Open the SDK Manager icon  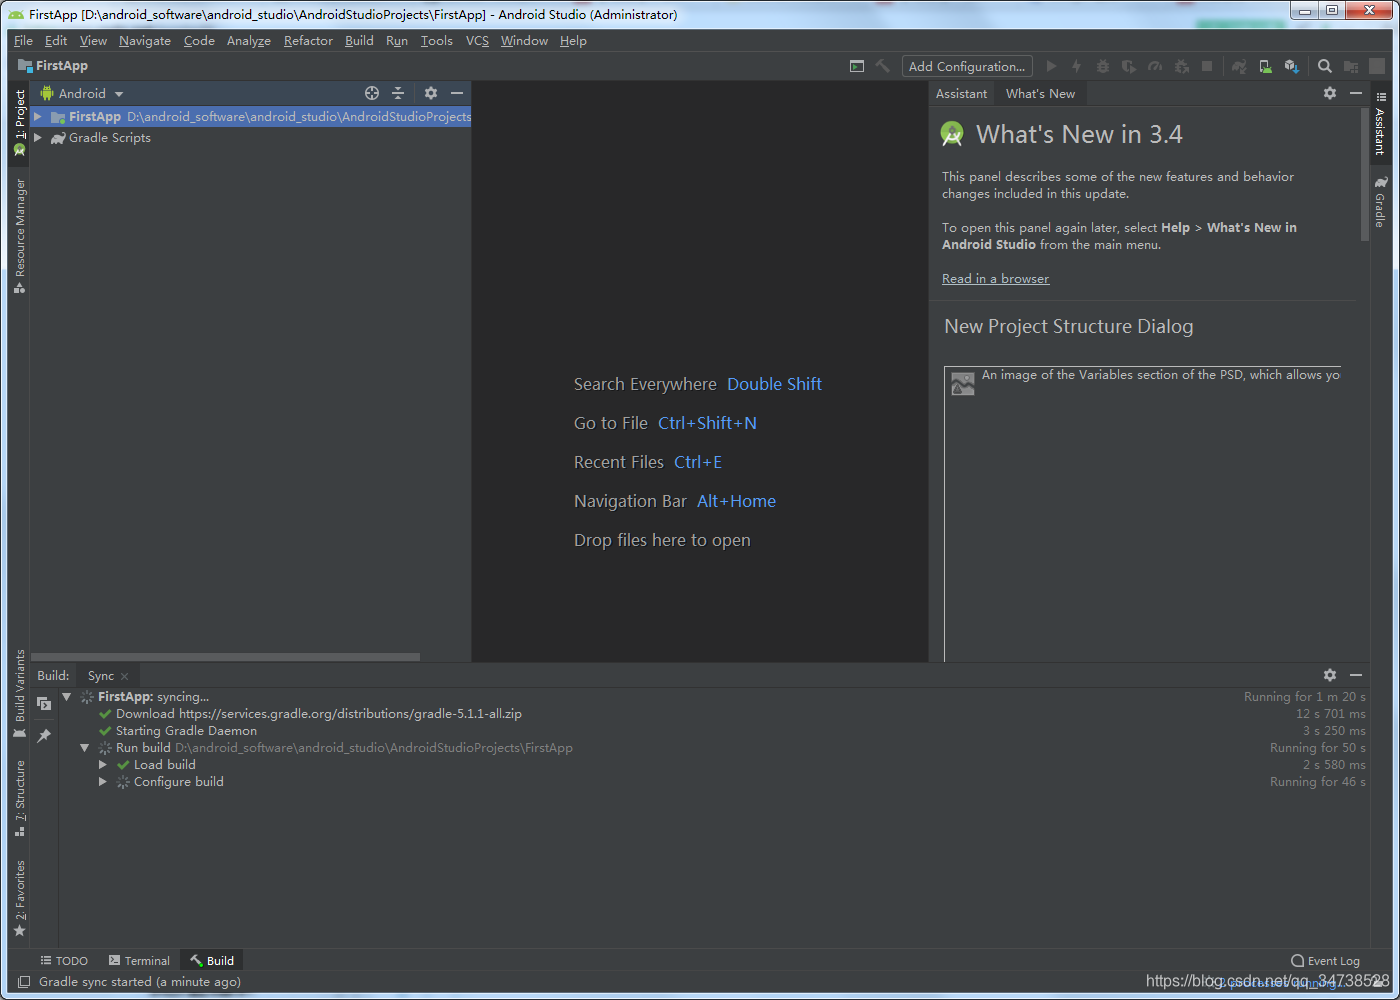pyautogui.click(x=1291, y=66)
